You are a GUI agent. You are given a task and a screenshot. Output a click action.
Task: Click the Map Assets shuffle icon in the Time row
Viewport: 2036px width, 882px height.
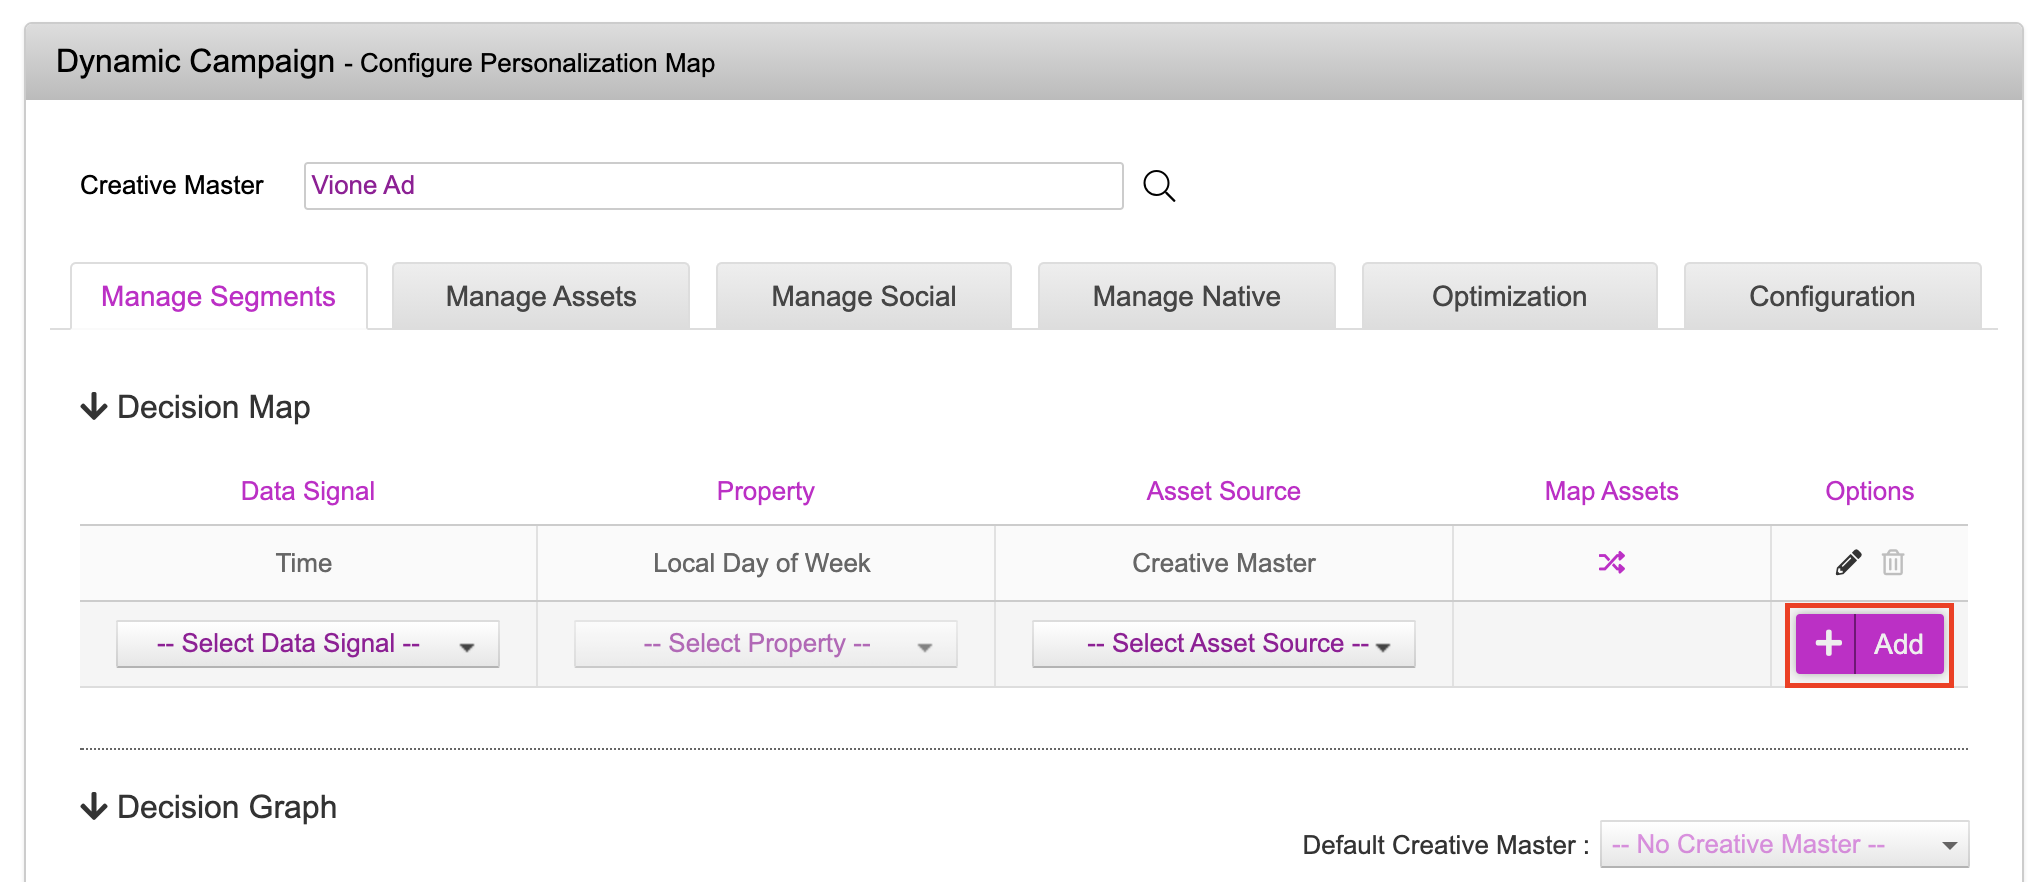1611,563
